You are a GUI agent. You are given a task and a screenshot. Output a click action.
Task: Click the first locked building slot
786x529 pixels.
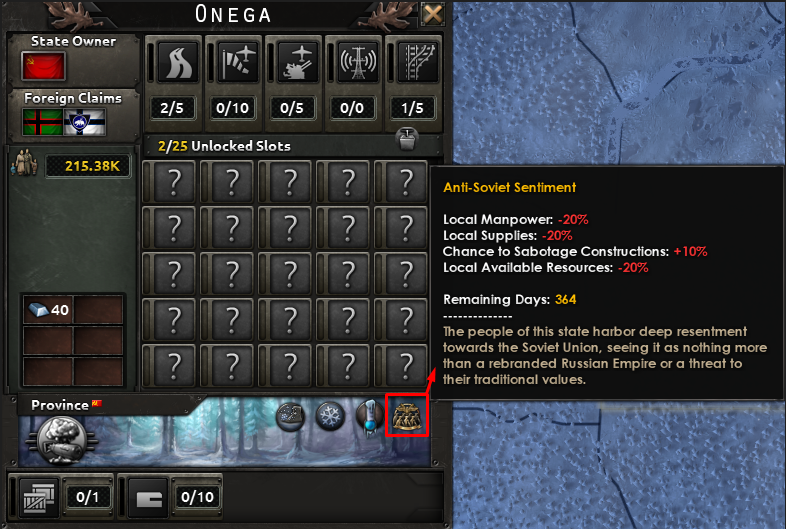pyautogui.click(x=173, y=181)
